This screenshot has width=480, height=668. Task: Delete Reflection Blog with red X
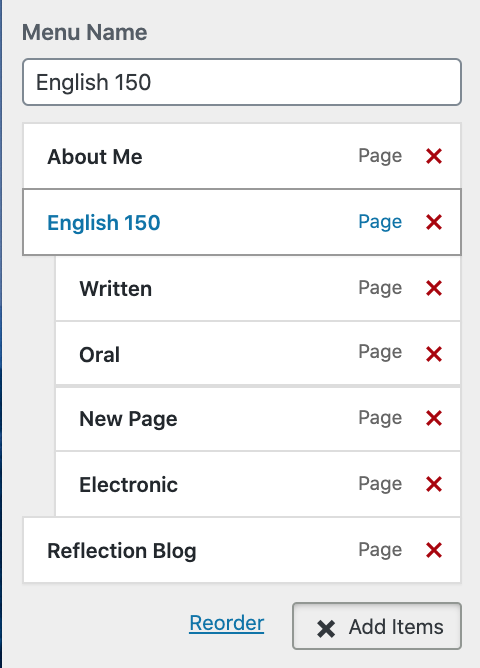pos(434,550)
